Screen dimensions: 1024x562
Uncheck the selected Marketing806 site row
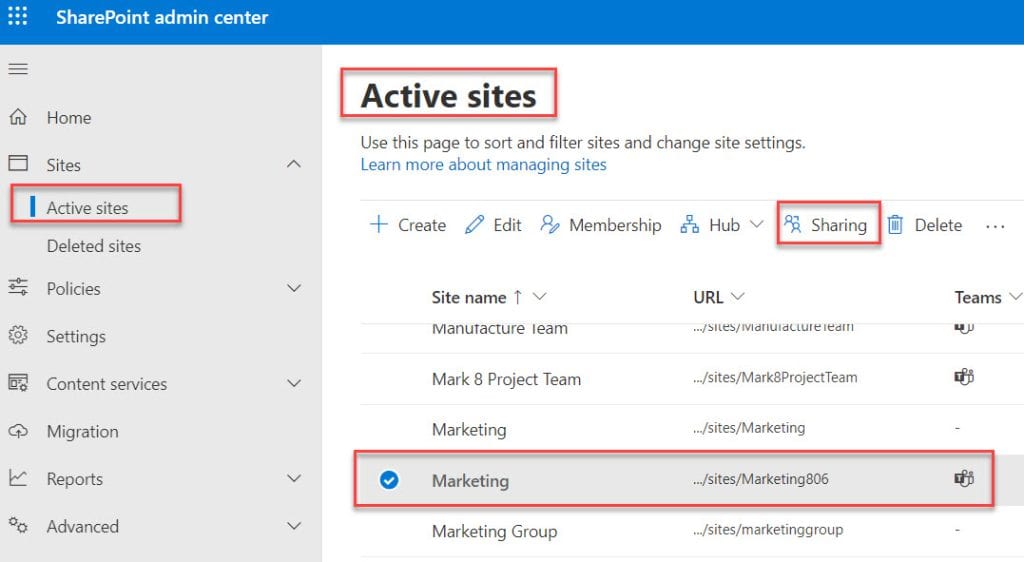[389, 480]
